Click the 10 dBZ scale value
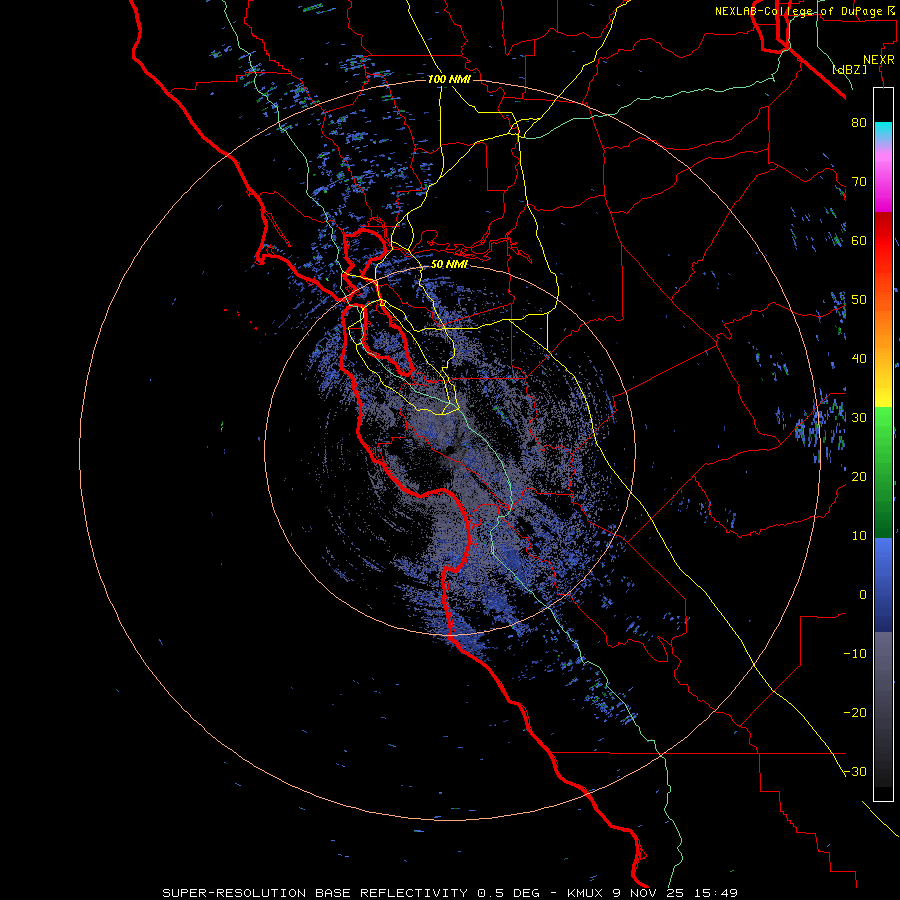Screen dimensions: 900x900 coord(859,536)
